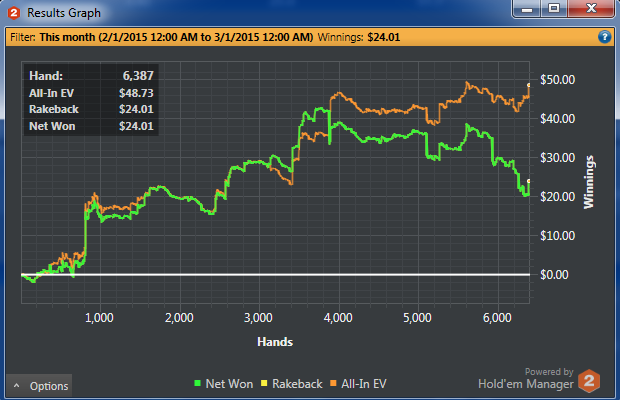Click the Rakeback value $24.01 in the tooltip
This screenshot has height=400, width=620.
click(136, 109)
